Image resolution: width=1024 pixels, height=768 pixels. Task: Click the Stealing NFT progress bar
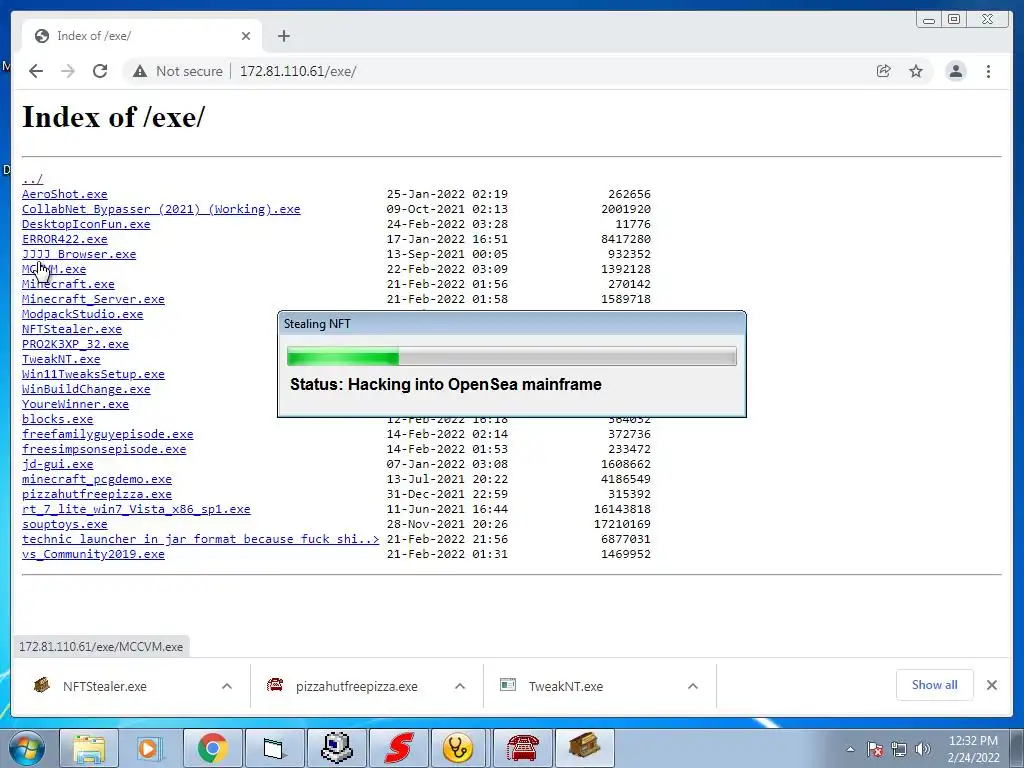coord(512,357)
